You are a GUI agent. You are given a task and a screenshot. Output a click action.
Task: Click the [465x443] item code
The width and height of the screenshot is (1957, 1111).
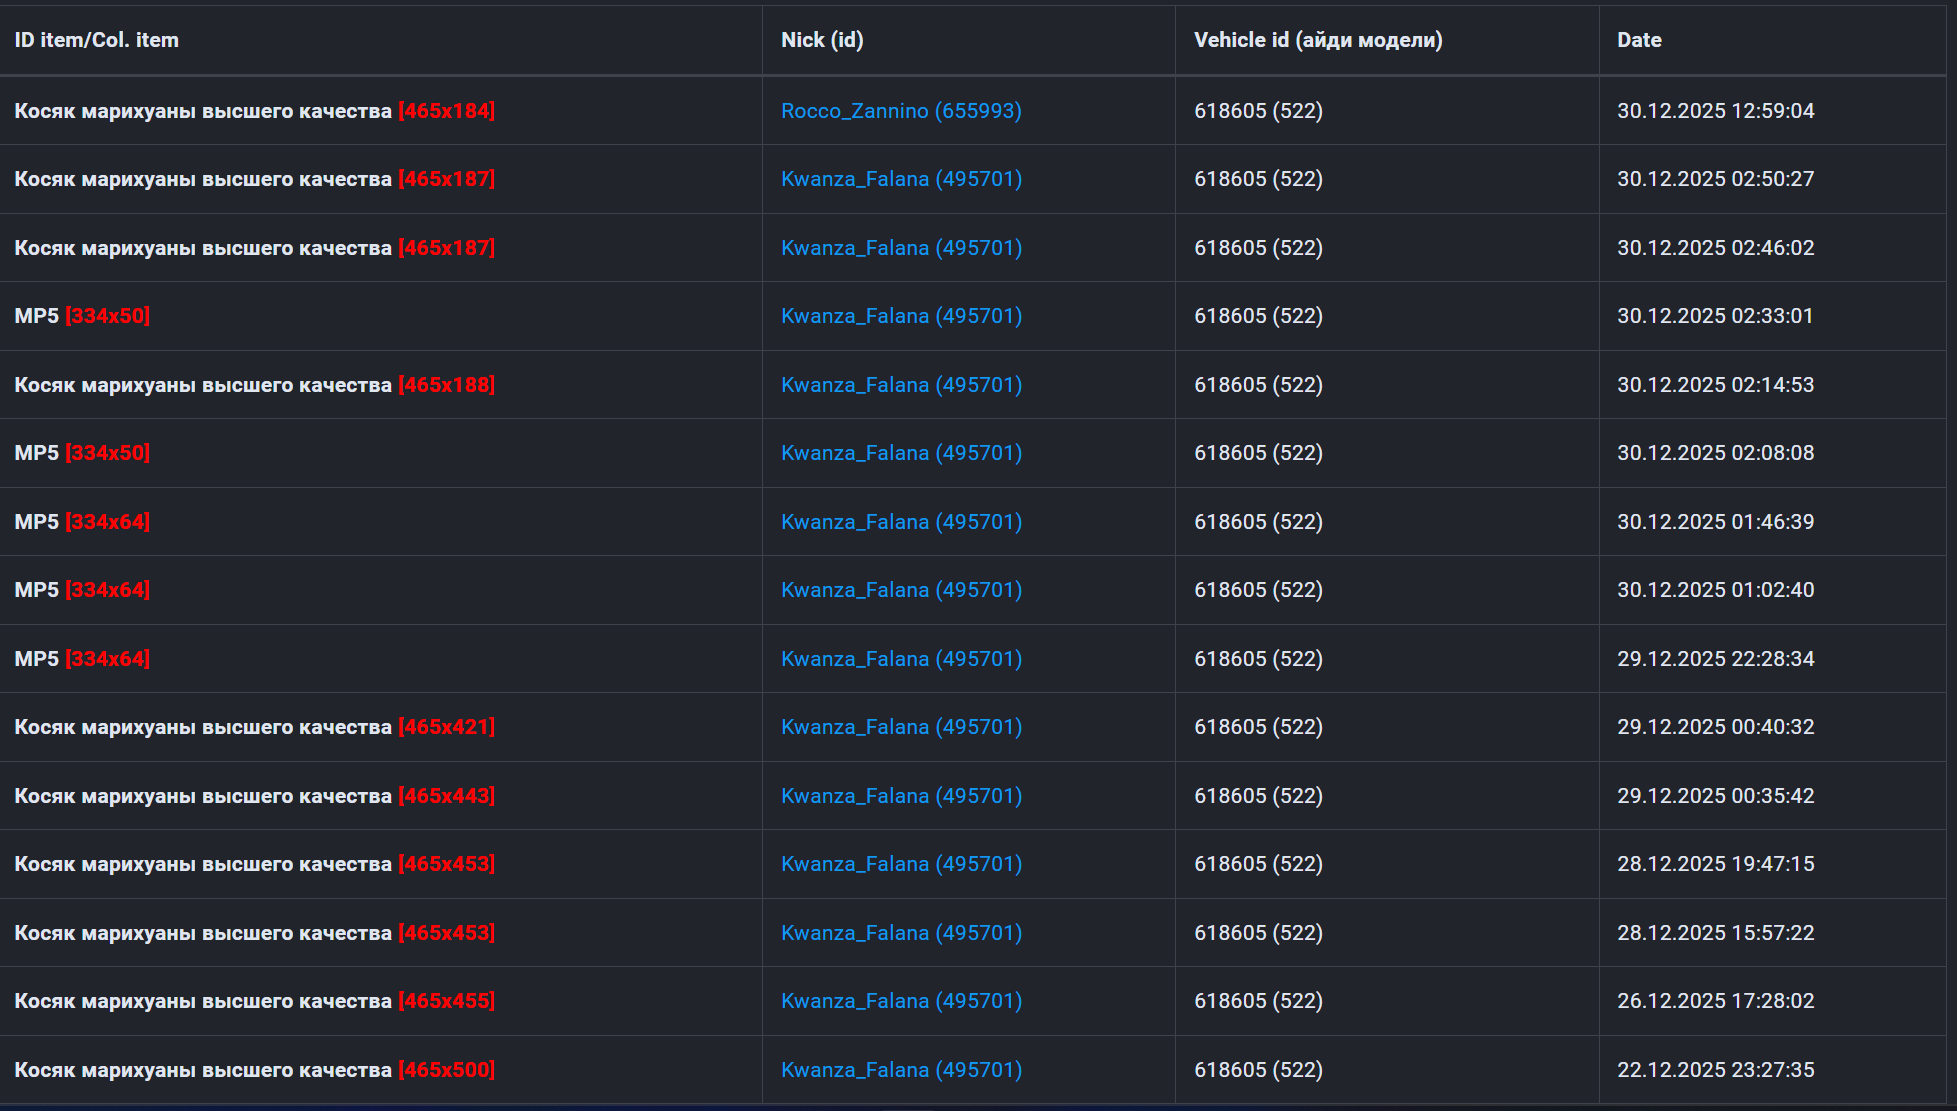[x=446, y=796]
